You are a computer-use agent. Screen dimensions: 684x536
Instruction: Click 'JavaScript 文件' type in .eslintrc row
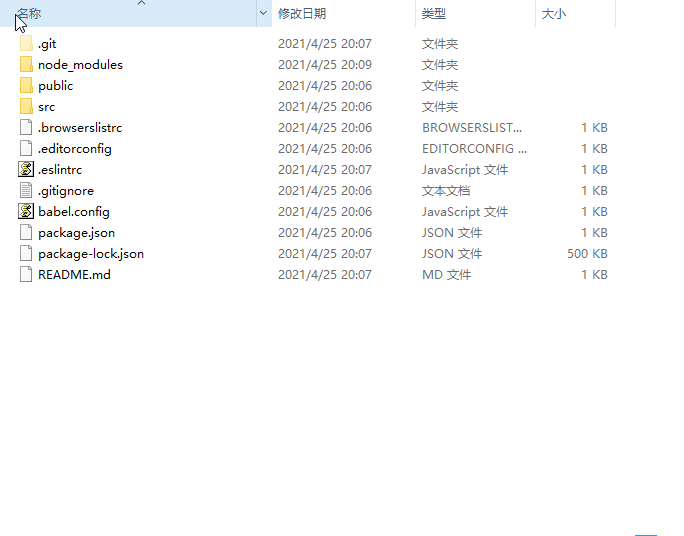tap(465, 170)
